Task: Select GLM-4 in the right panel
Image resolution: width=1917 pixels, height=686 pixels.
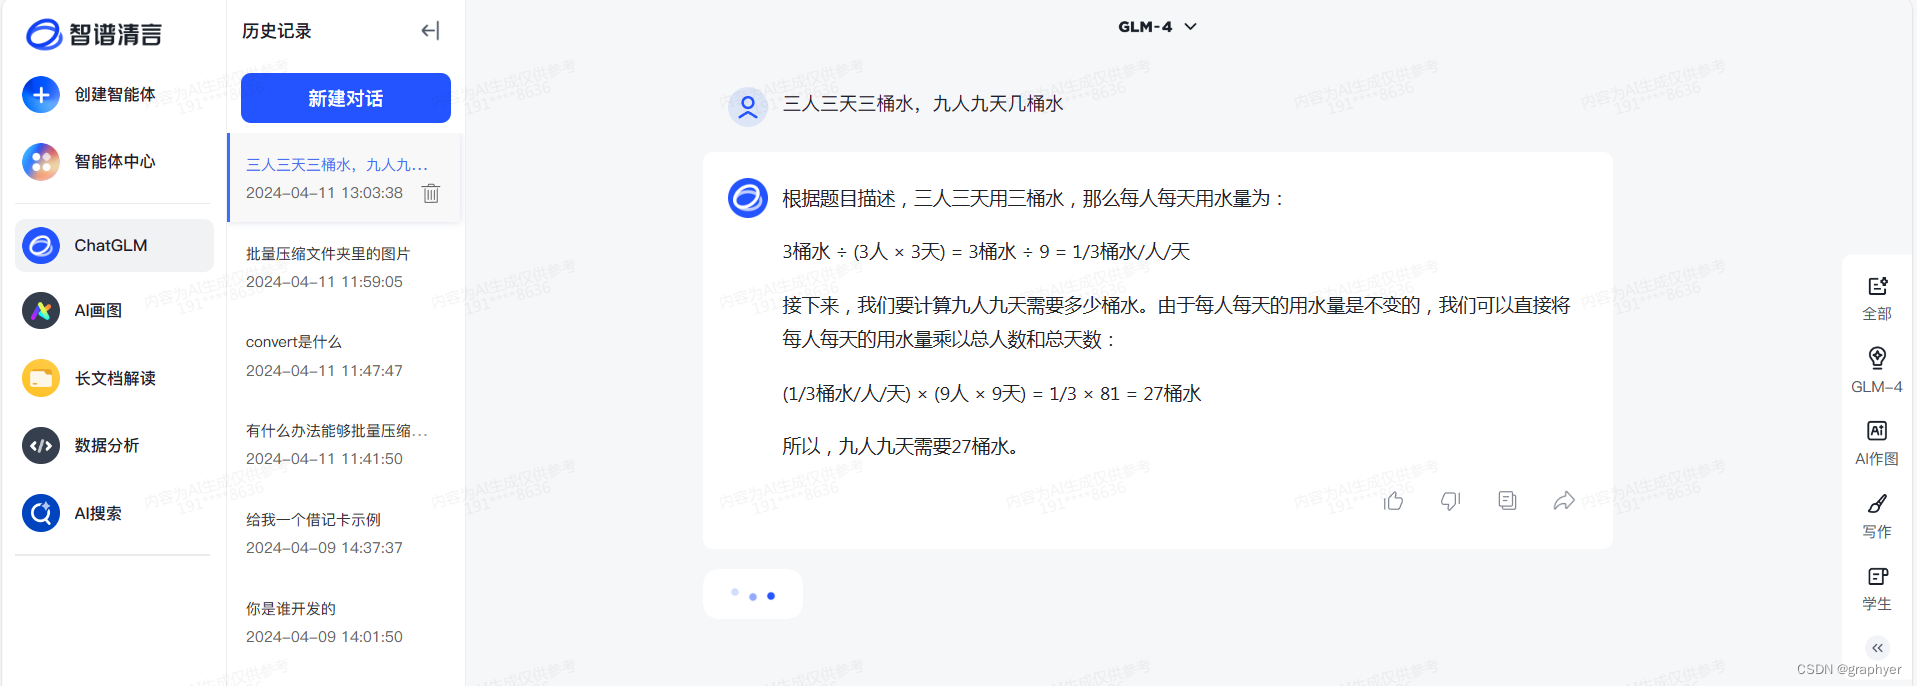Action: (x=1877, y=371)
